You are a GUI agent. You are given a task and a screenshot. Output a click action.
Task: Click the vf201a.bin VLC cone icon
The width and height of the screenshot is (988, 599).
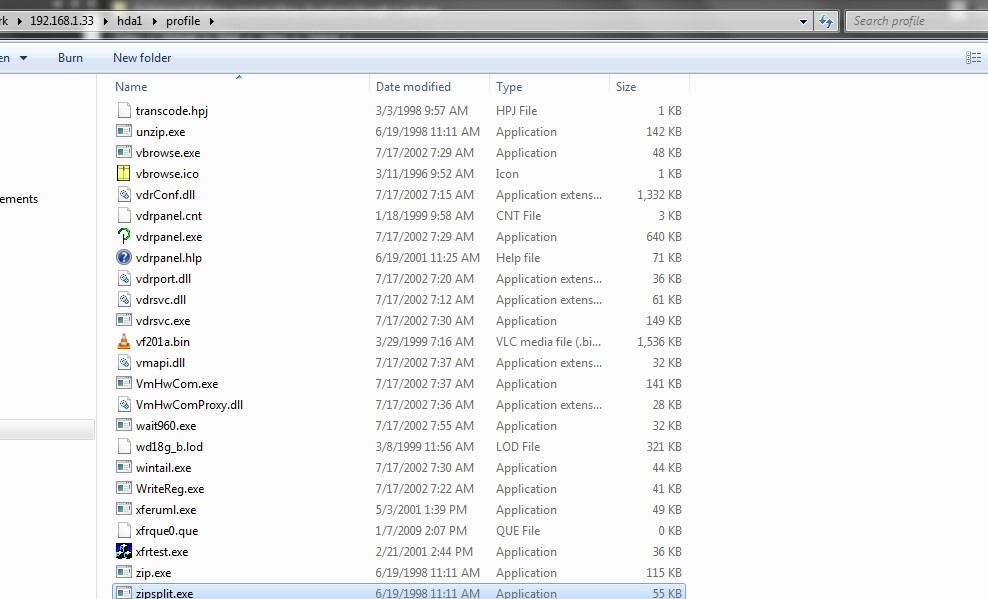(x=124, y=342)
